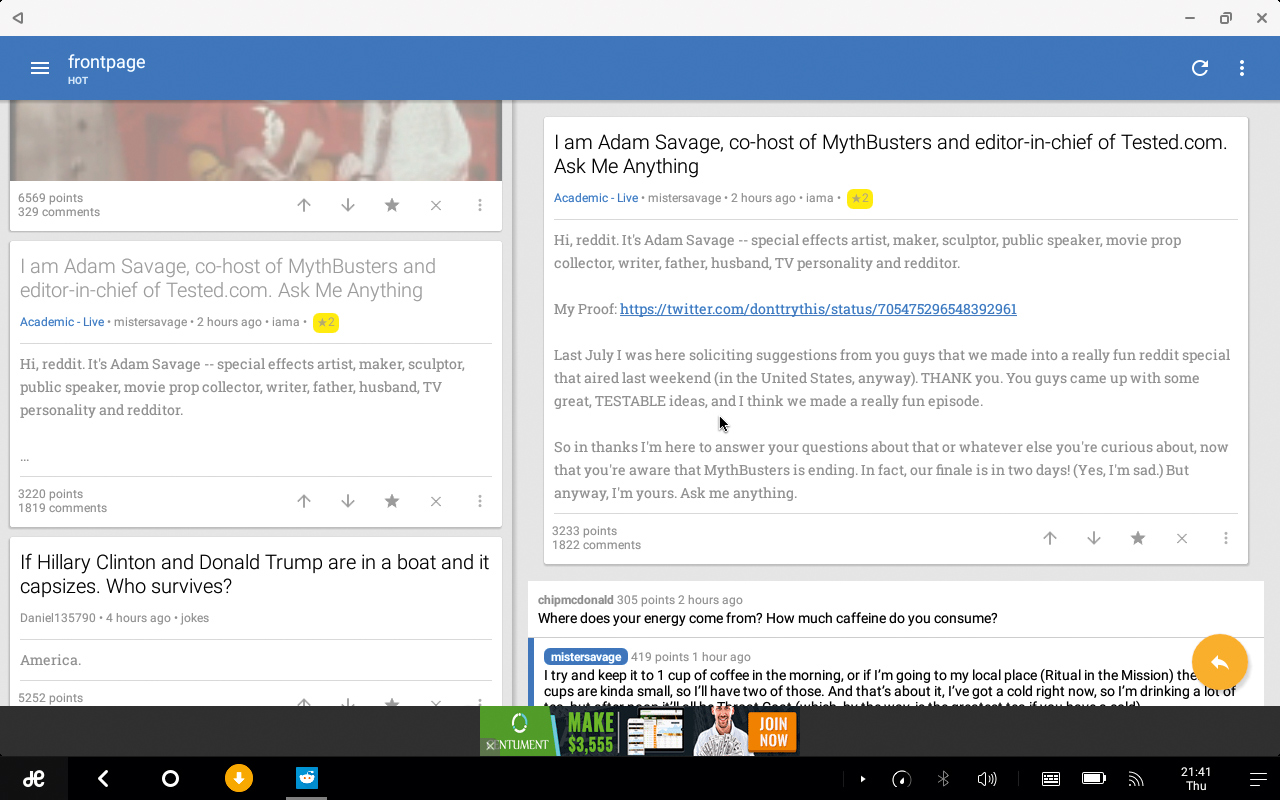Image resolution: width=1280 pixels, height=800 pixels.
Task: Hide the top image post with X icon
Action: click(x=436, y=205)
